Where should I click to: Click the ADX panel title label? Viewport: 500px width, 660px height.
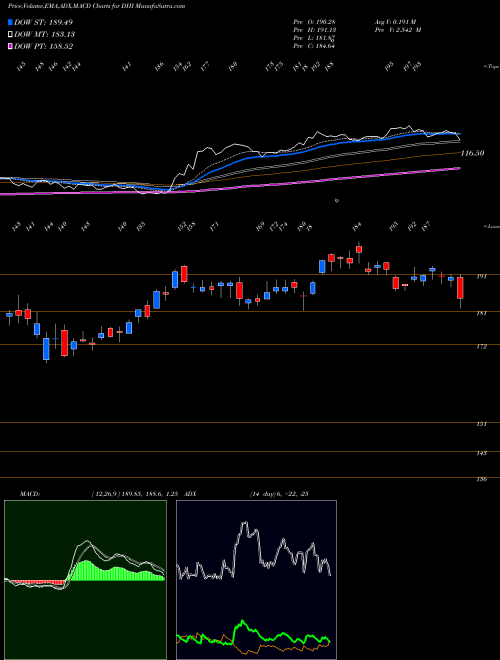tap(190, 494)
